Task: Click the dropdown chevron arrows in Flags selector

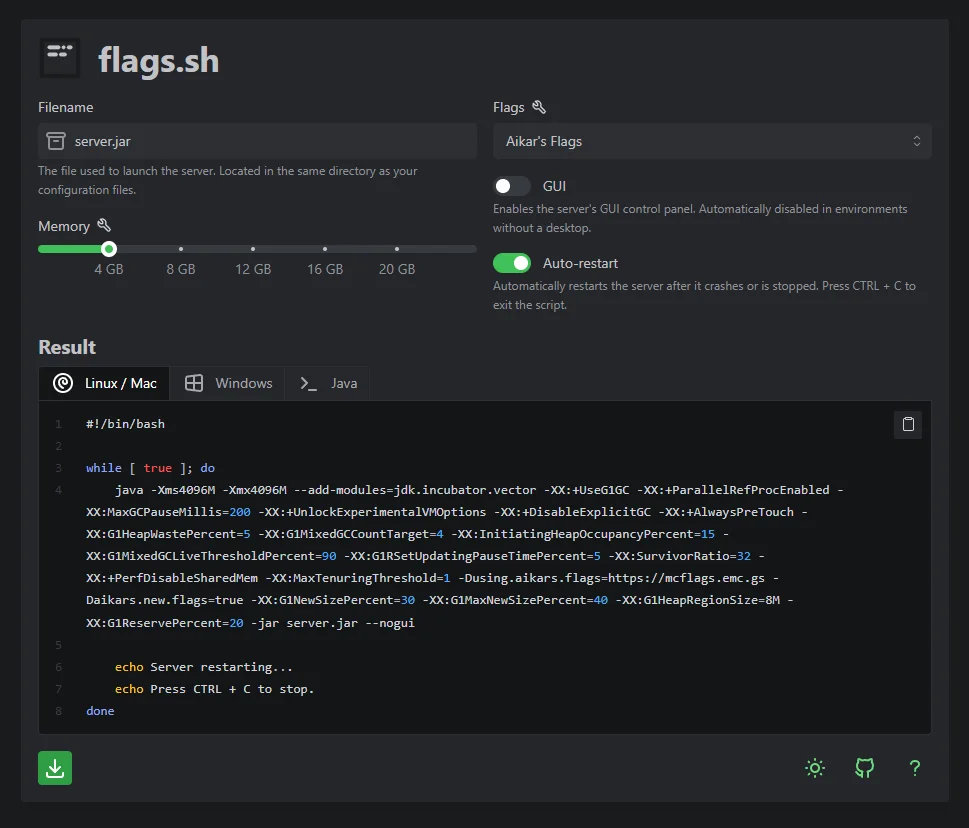Action: 916,141
